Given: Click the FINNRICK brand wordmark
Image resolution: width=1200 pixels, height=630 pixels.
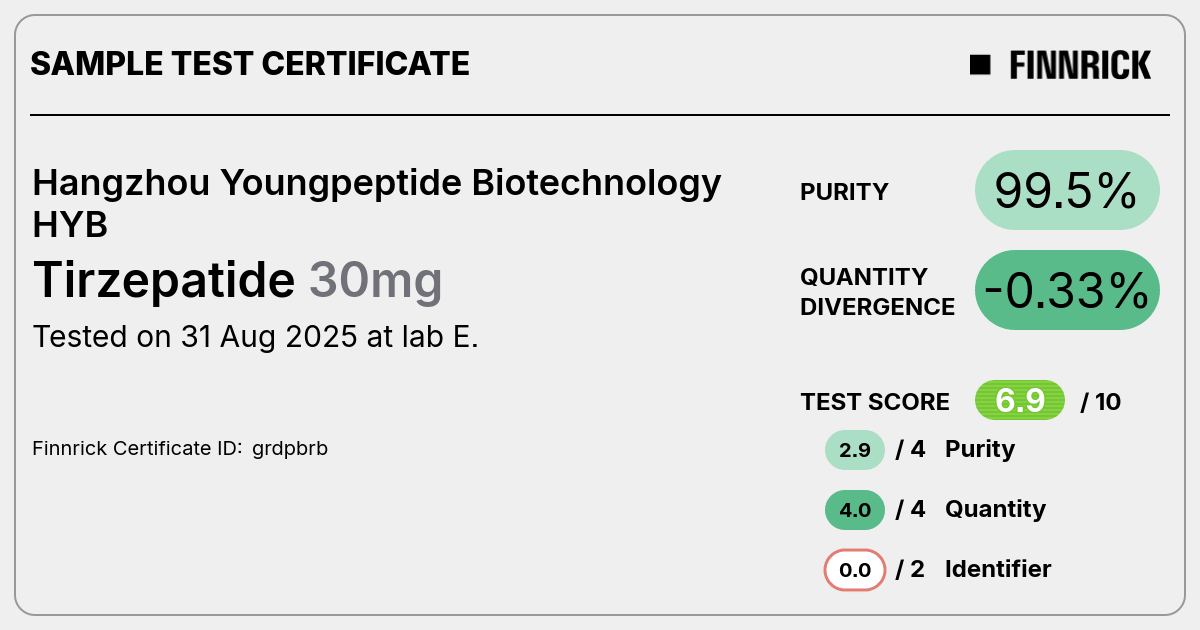Looking at the screenshot, I should pos(1080,65).
